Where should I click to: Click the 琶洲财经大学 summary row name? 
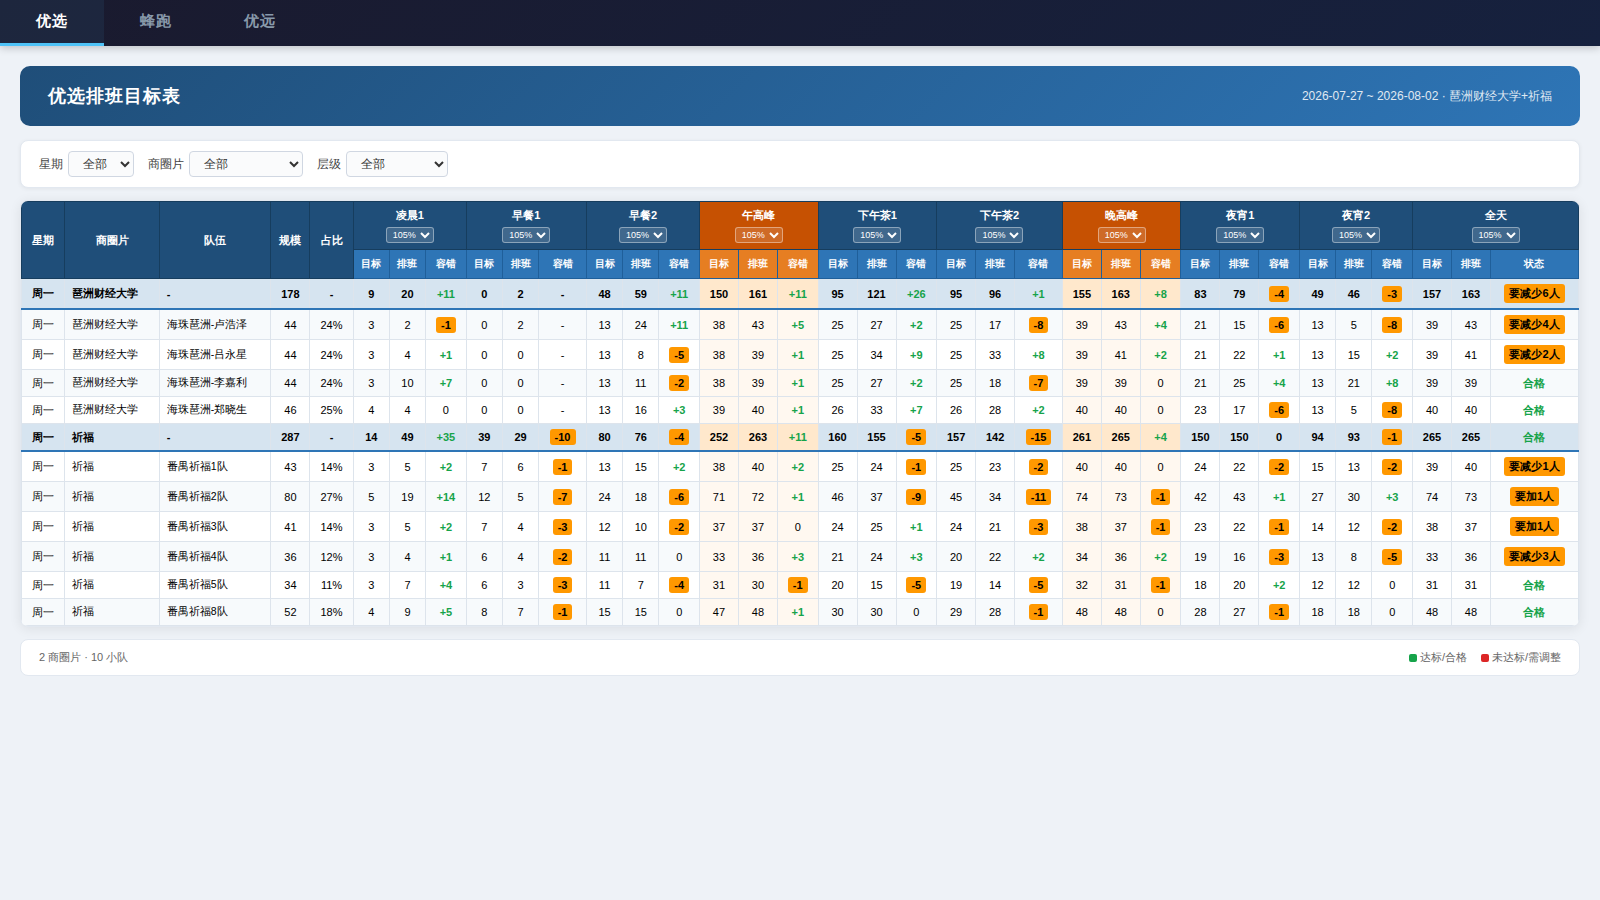coord(105,294)
